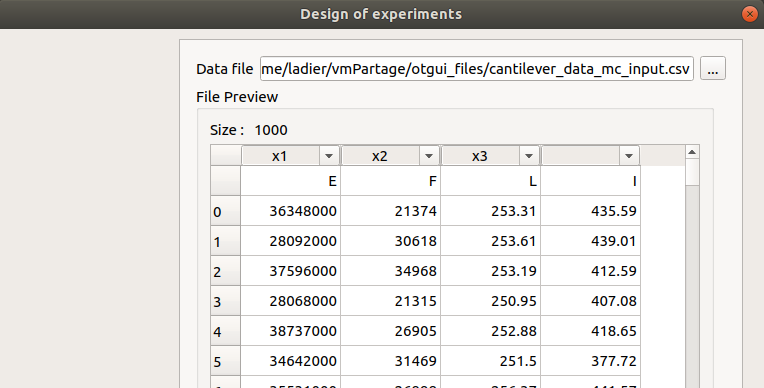The image size is (764, 388).
Task: Select row header 0
Action: [226, 211]
